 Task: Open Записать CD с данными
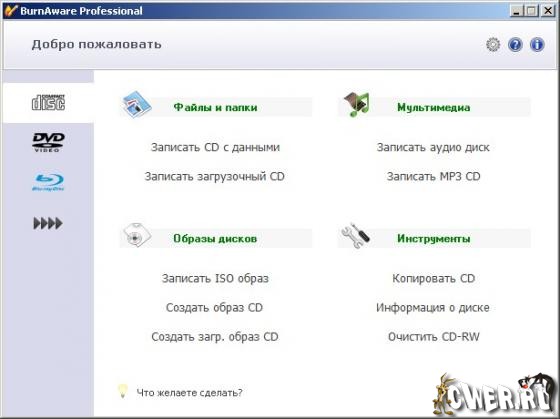point(215,147)
